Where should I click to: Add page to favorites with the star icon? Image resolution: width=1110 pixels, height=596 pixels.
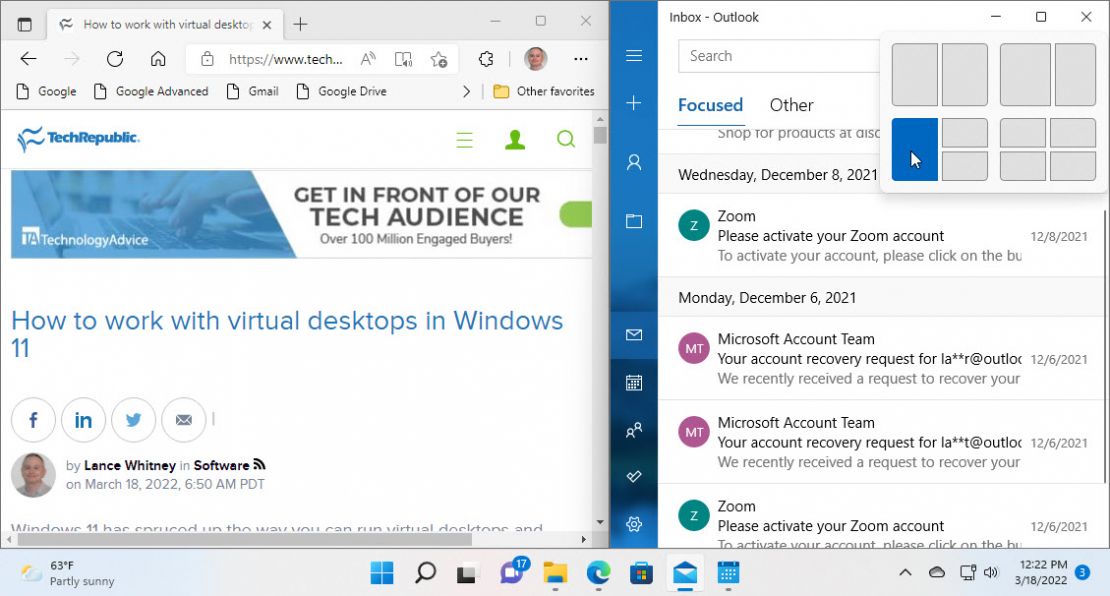pyautogui.click(x=438, y=59)
